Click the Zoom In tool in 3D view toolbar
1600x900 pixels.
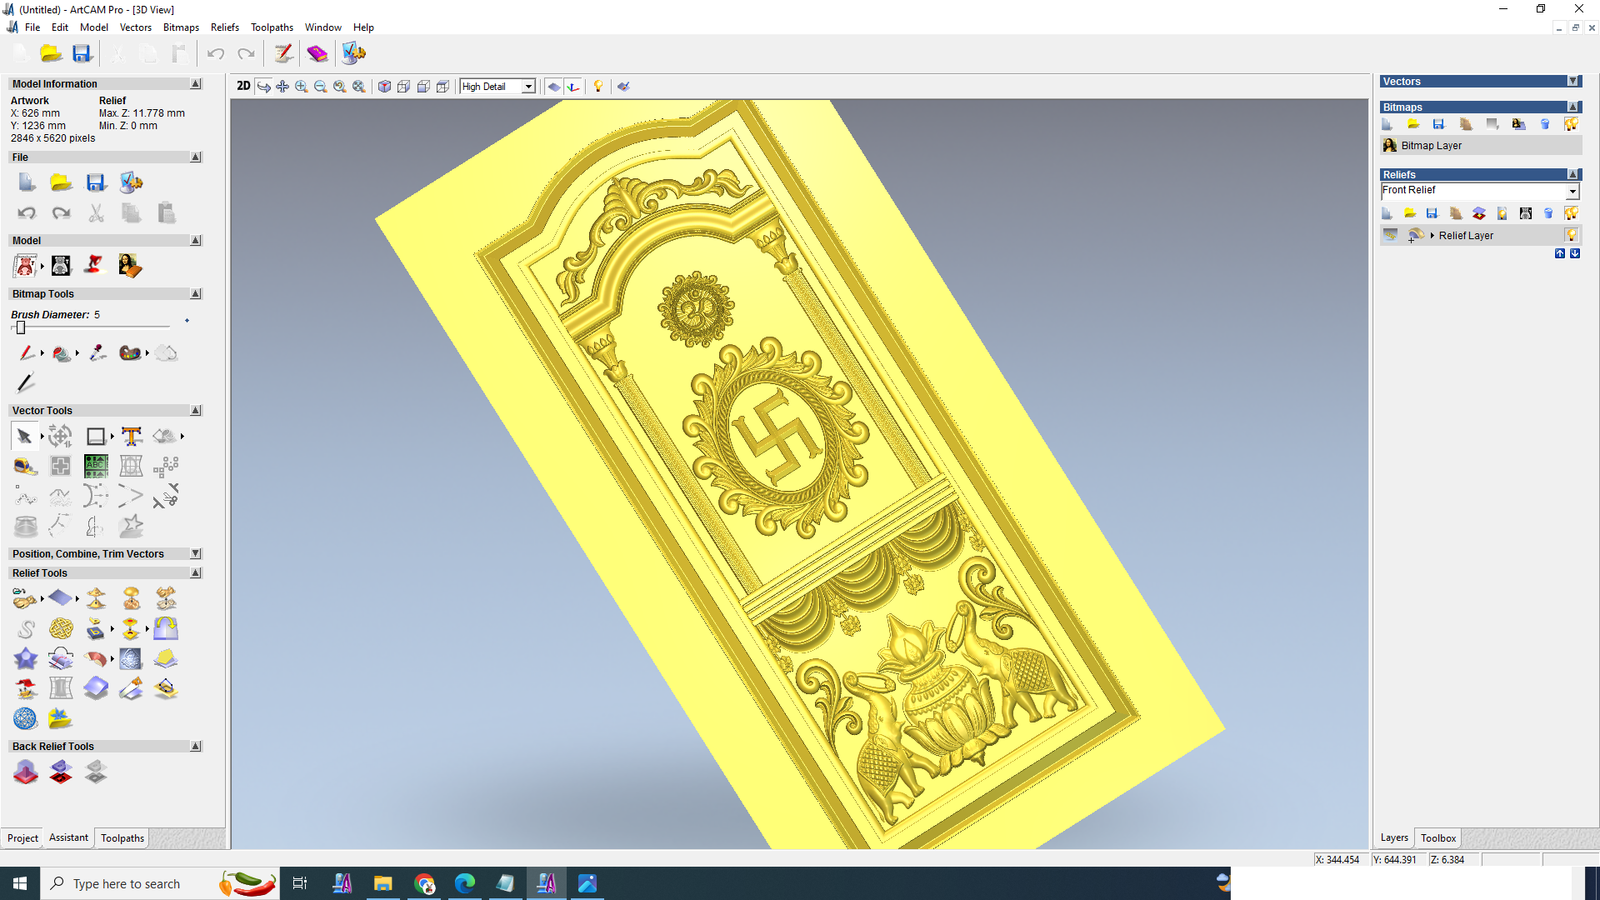click(301, 87)
